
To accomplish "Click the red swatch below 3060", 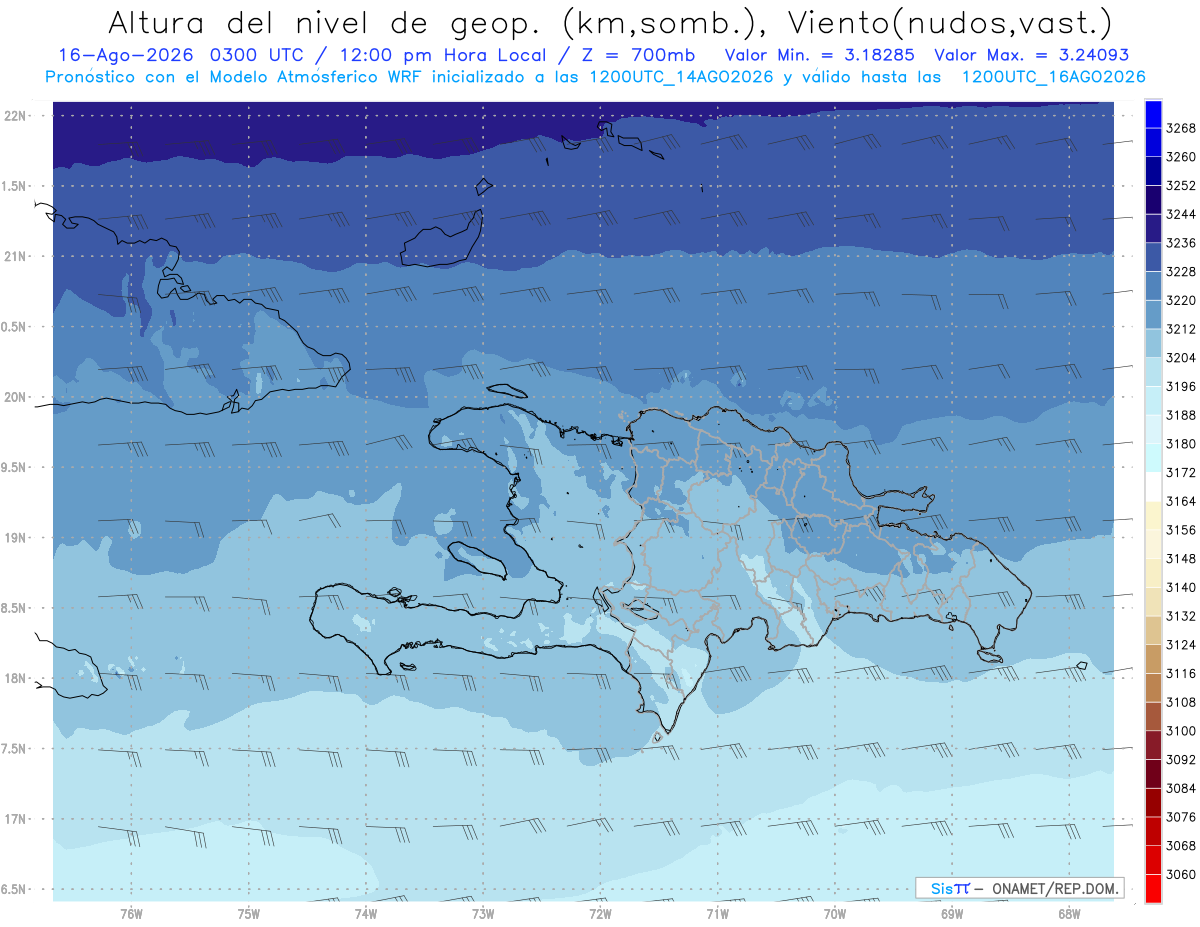I will click(x=1153, y=888).
